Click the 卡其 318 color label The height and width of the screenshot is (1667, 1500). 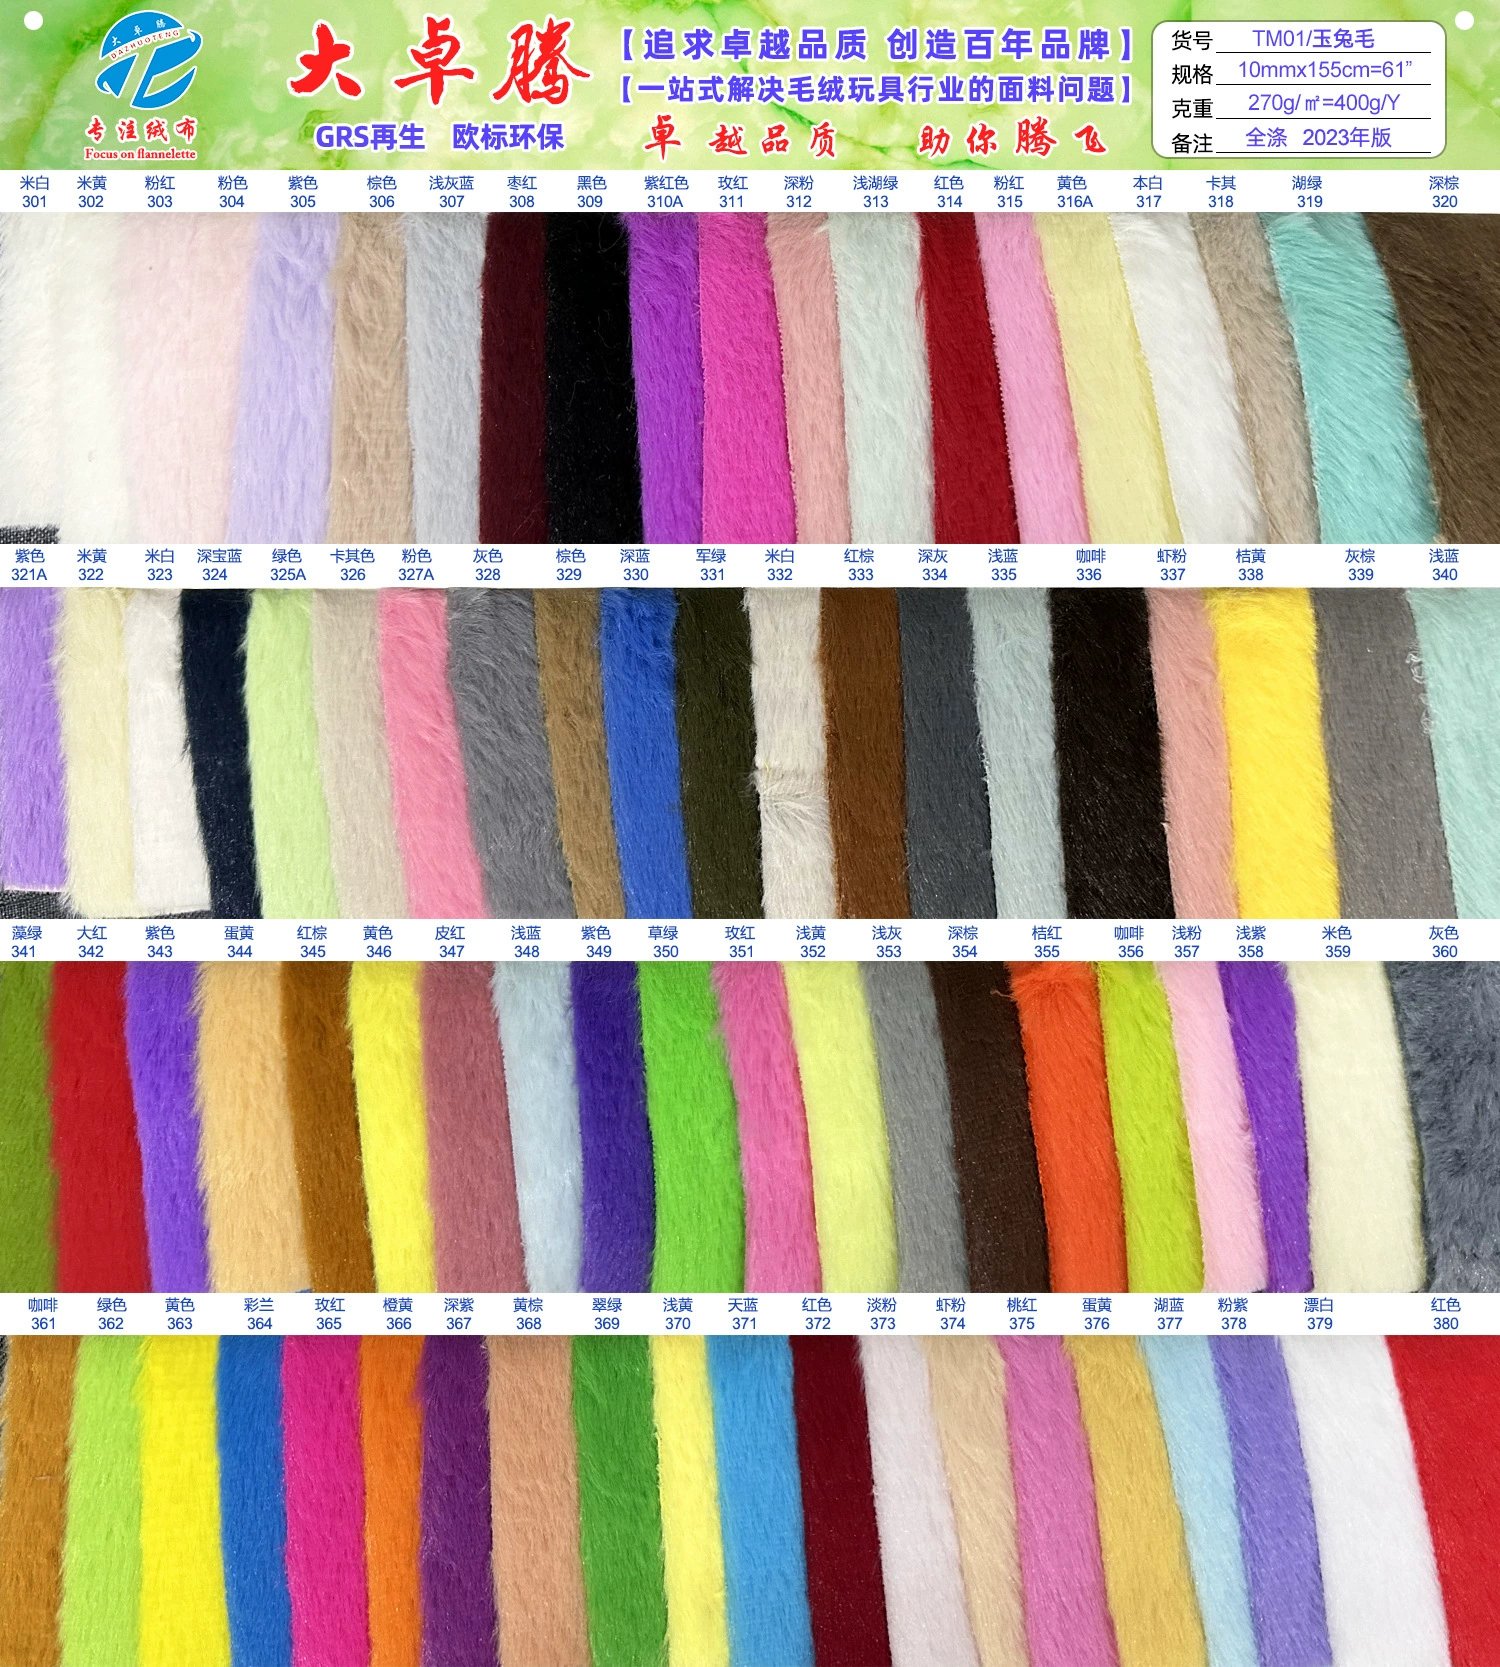[x=1221, y=192]
